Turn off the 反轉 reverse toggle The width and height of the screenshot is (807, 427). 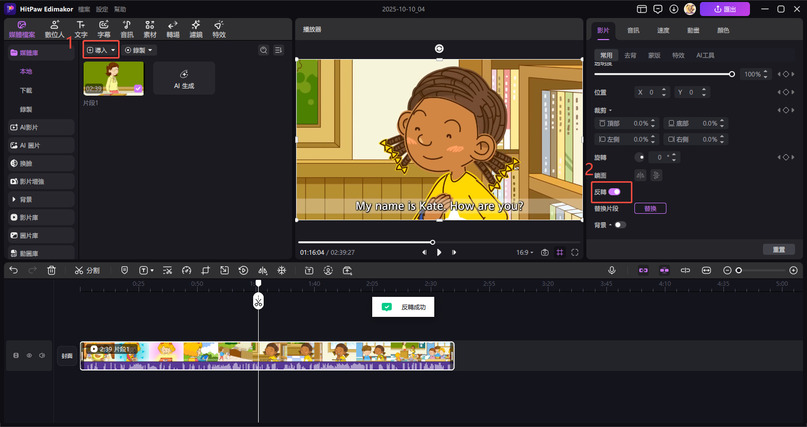point(614,191)
